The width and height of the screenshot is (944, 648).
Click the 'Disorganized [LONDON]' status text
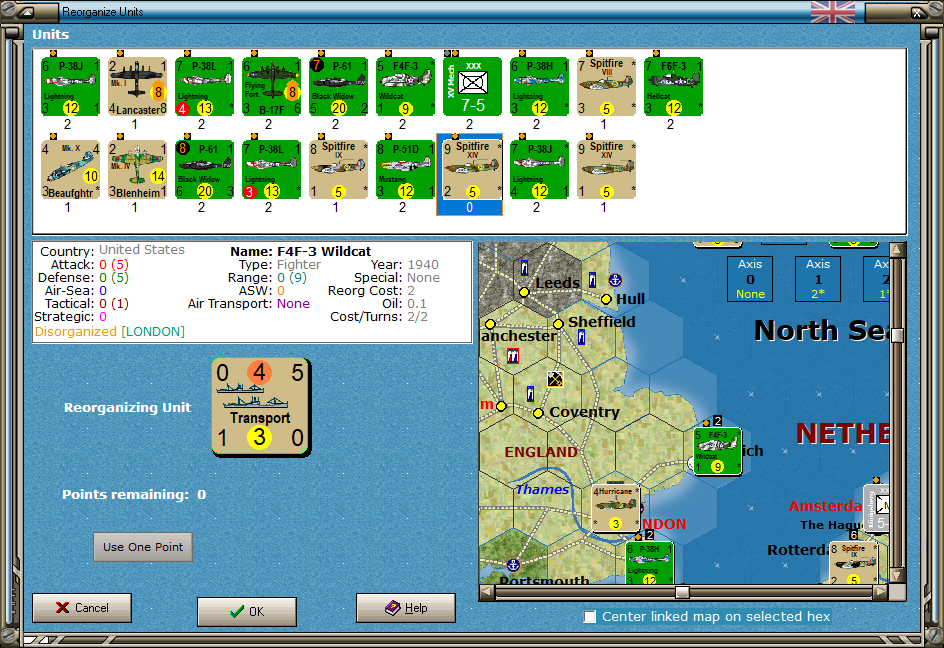click(x=110, y=332)
